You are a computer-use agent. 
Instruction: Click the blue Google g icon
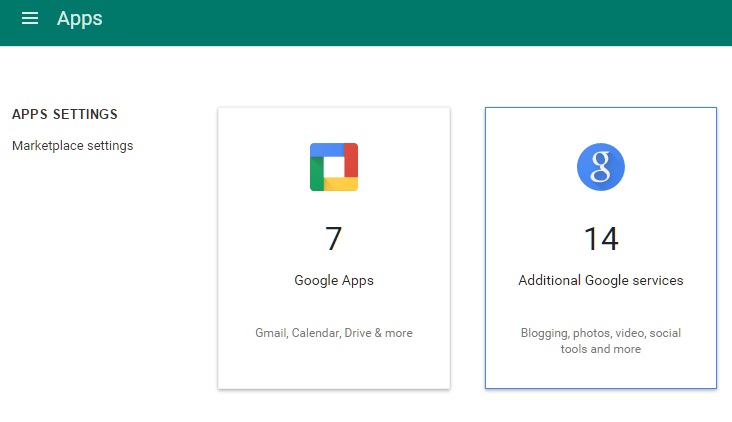tap(601, 167)
